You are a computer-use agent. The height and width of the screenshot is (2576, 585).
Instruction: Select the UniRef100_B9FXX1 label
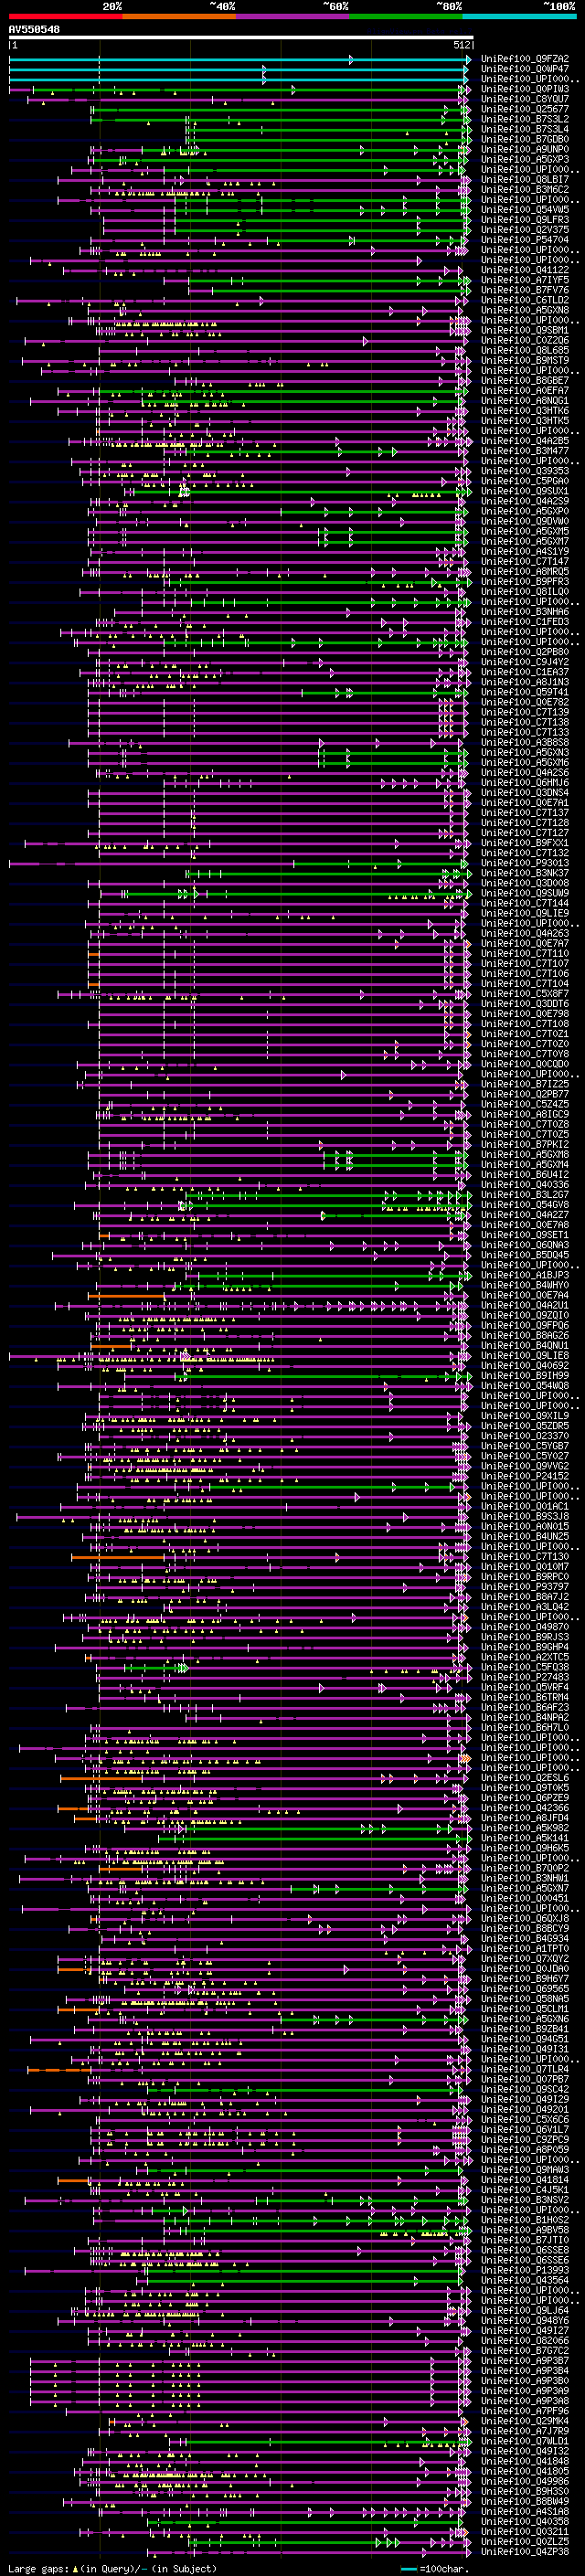525,843
